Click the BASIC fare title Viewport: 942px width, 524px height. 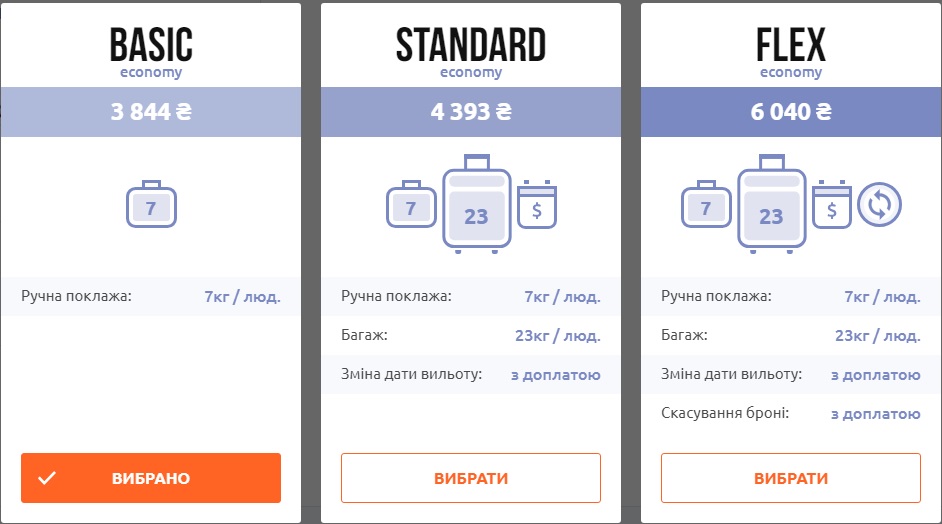tap(151, 45)
